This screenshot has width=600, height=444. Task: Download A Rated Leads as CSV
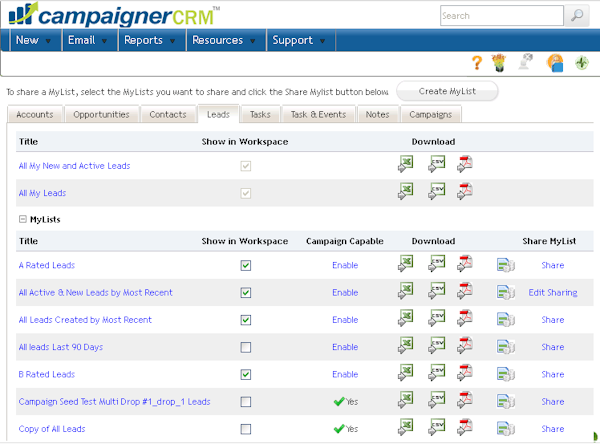click(436, 265)
